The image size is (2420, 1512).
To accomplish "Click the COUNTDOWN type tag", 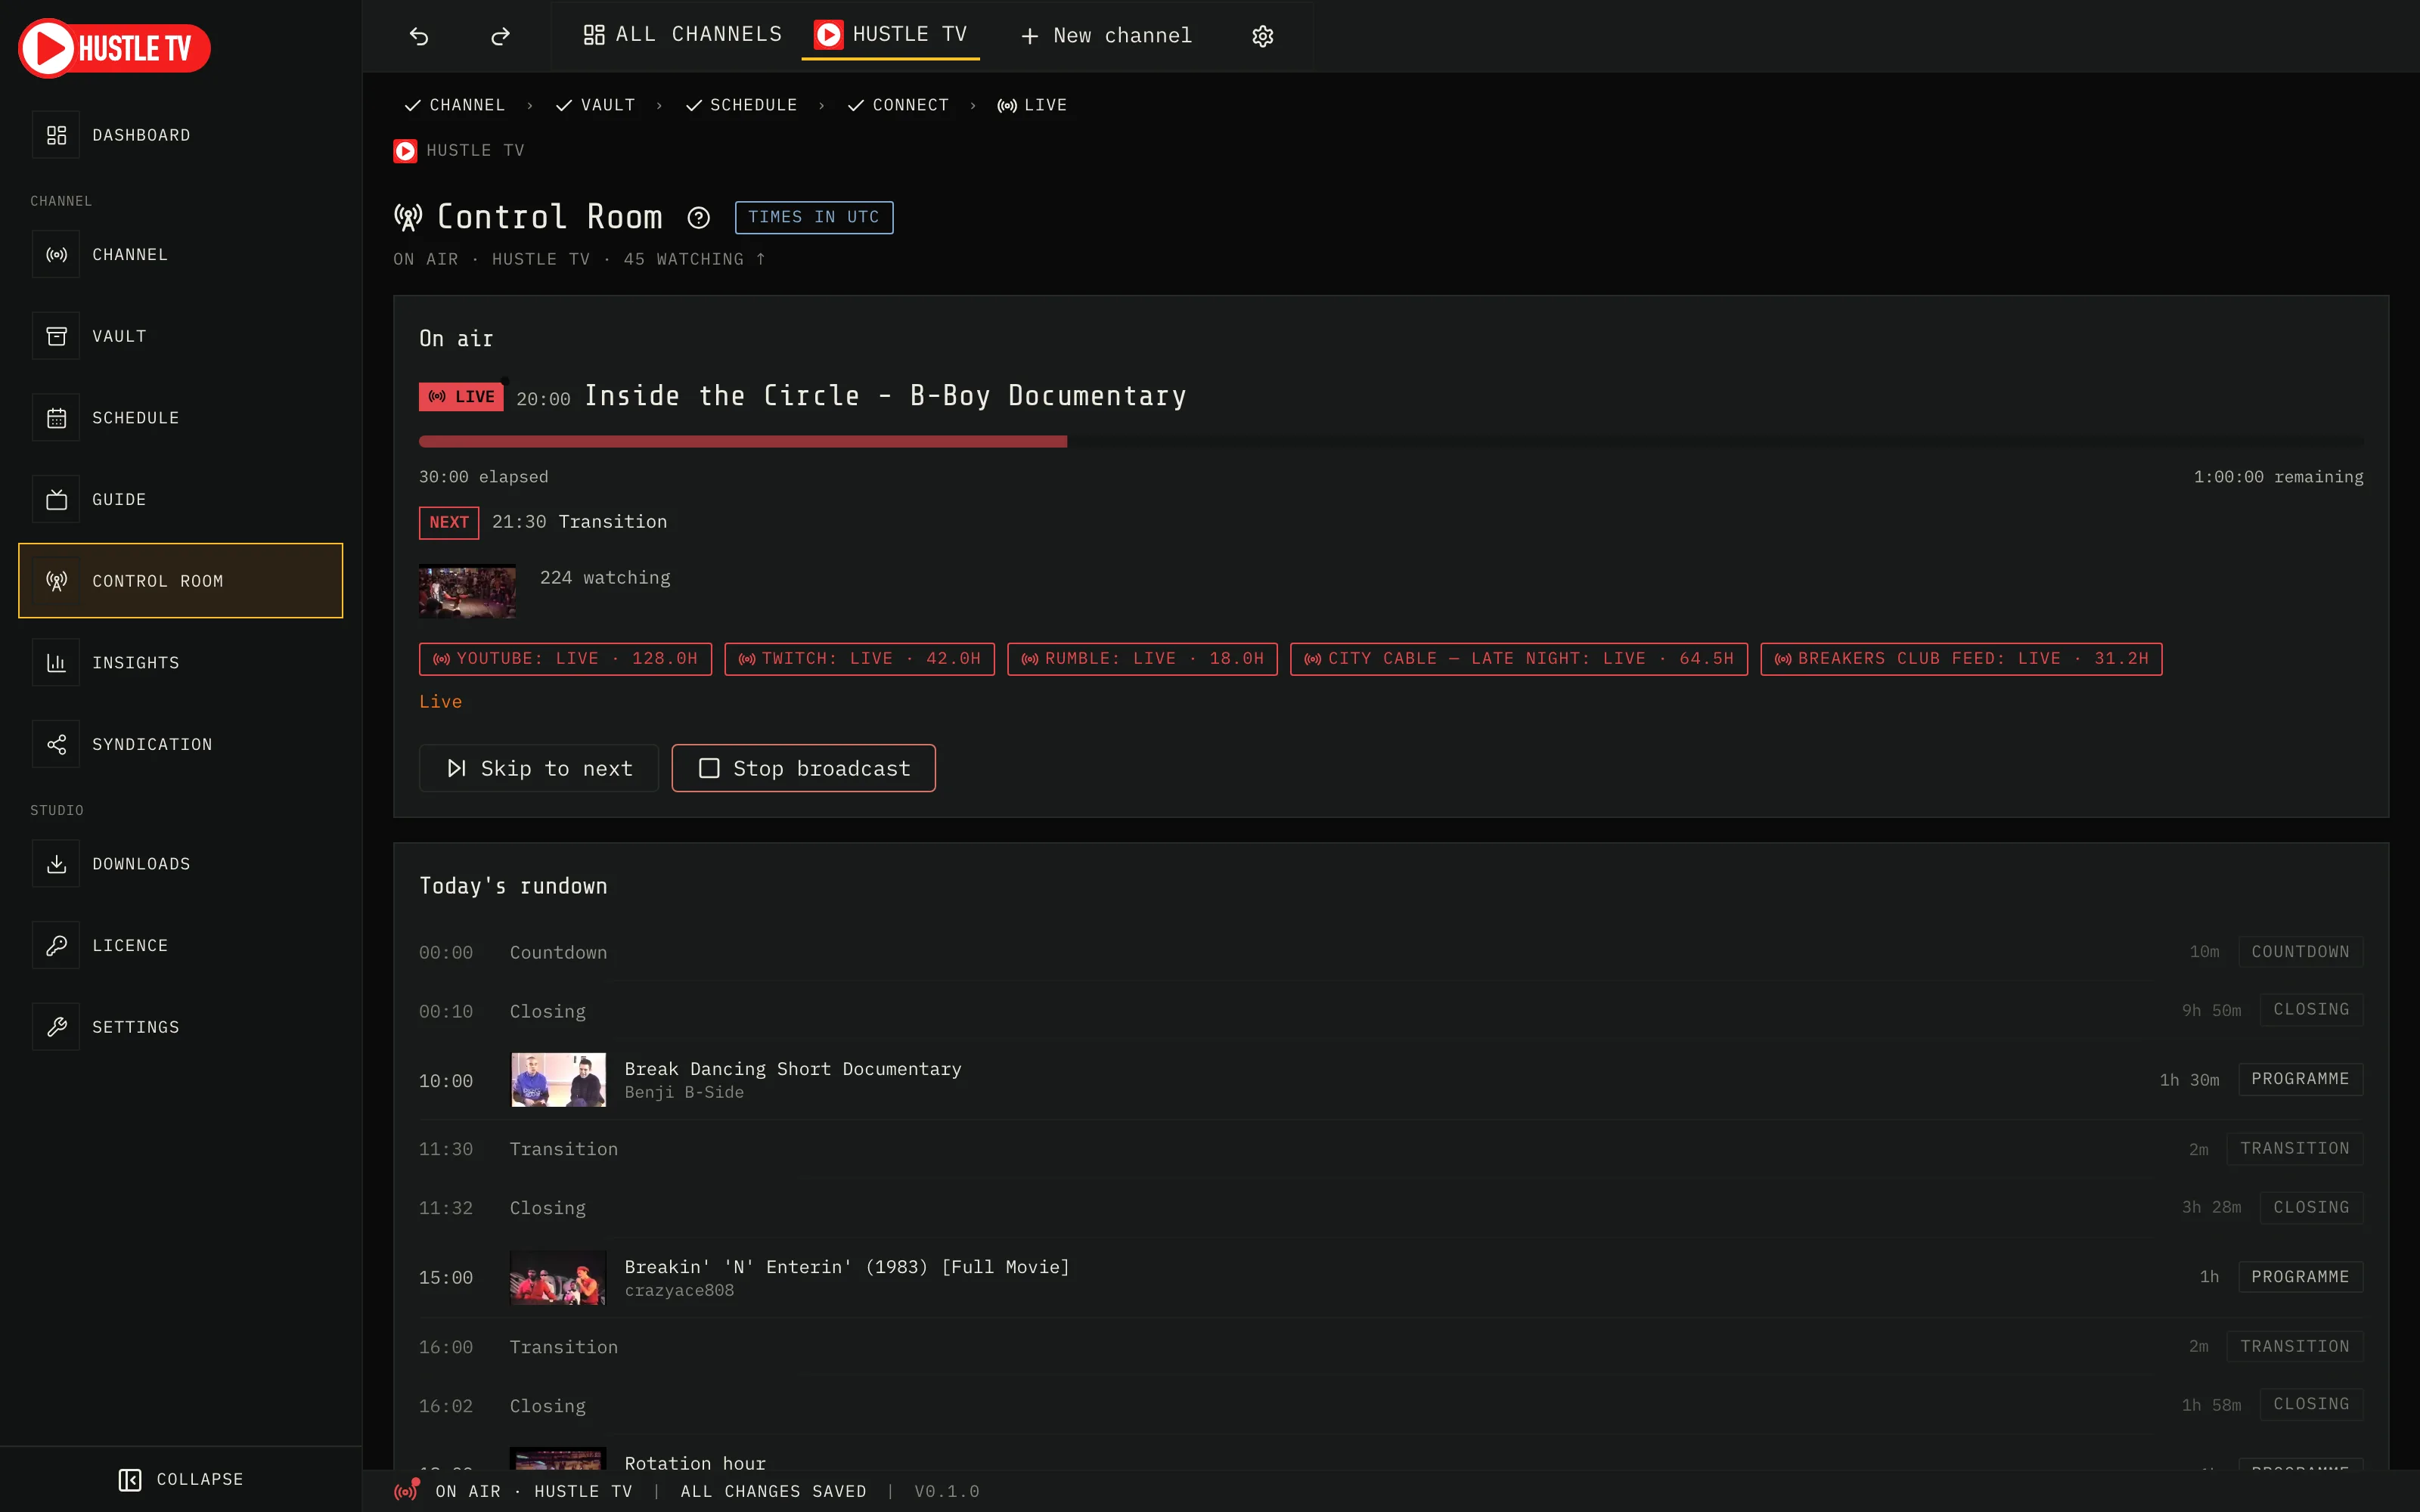I will [2300, 952].
